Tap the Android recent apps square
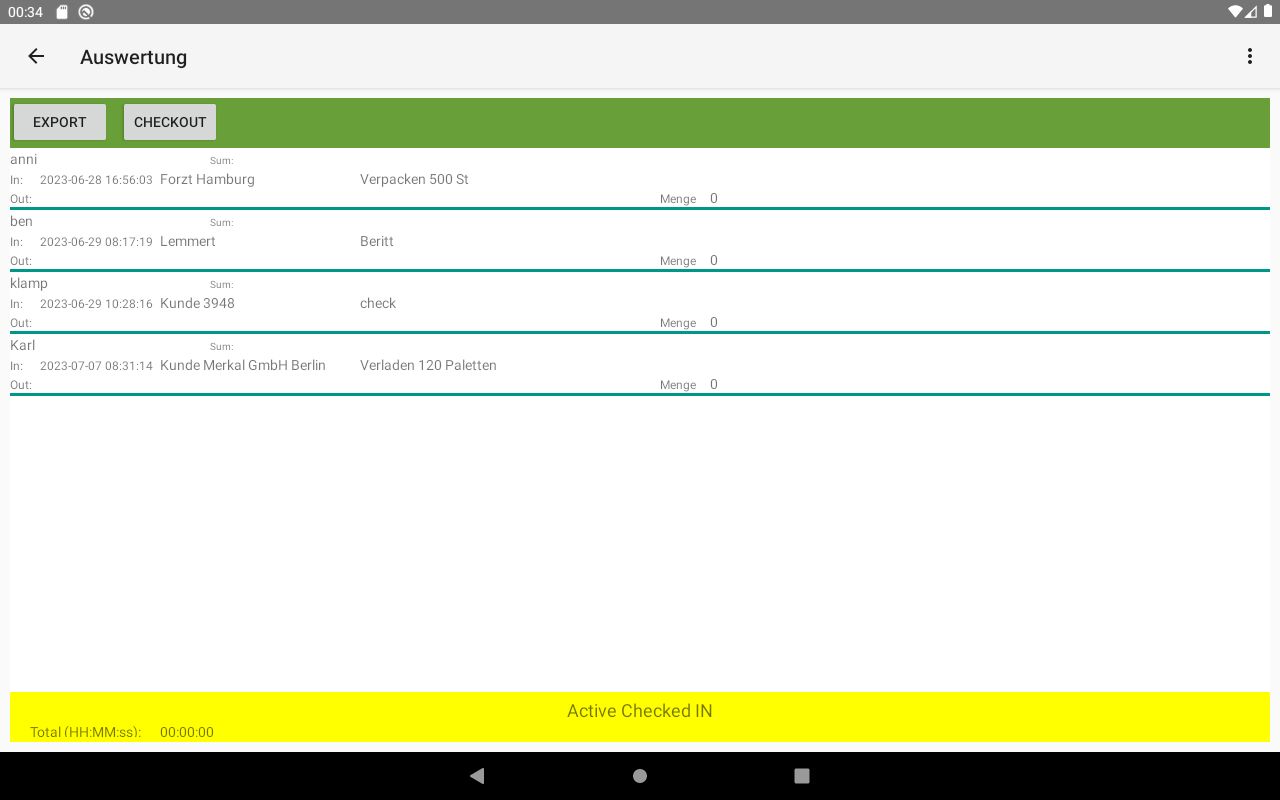This screenshot has height=800, width=1280. tap(802, 776)
